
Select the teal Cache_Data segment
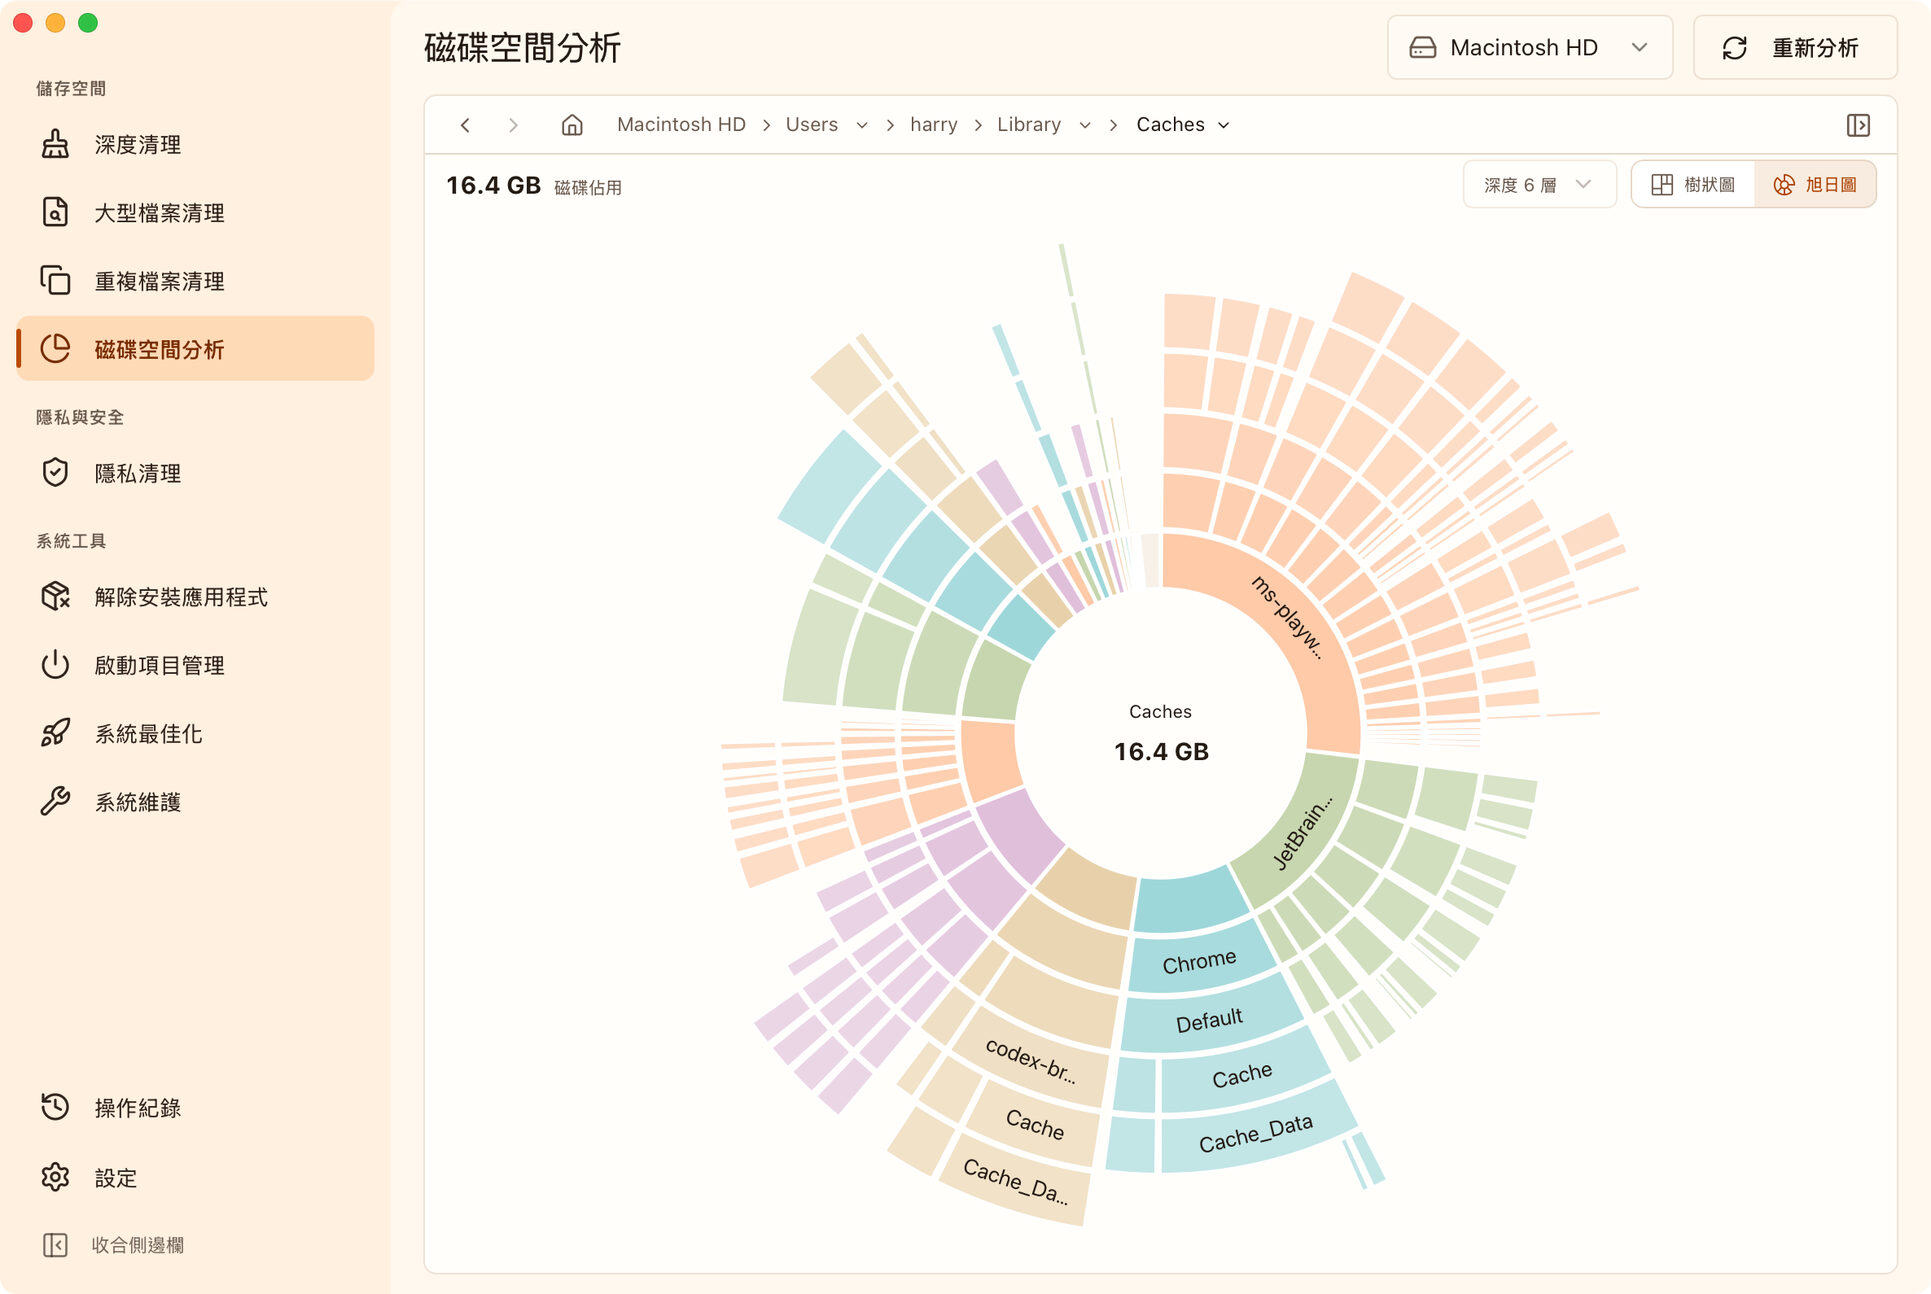(x=1256, y=1132)
